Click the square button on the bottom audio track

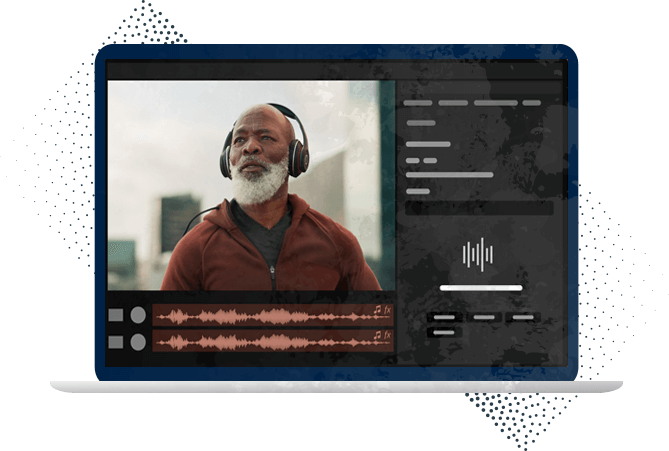click(116, 342)
